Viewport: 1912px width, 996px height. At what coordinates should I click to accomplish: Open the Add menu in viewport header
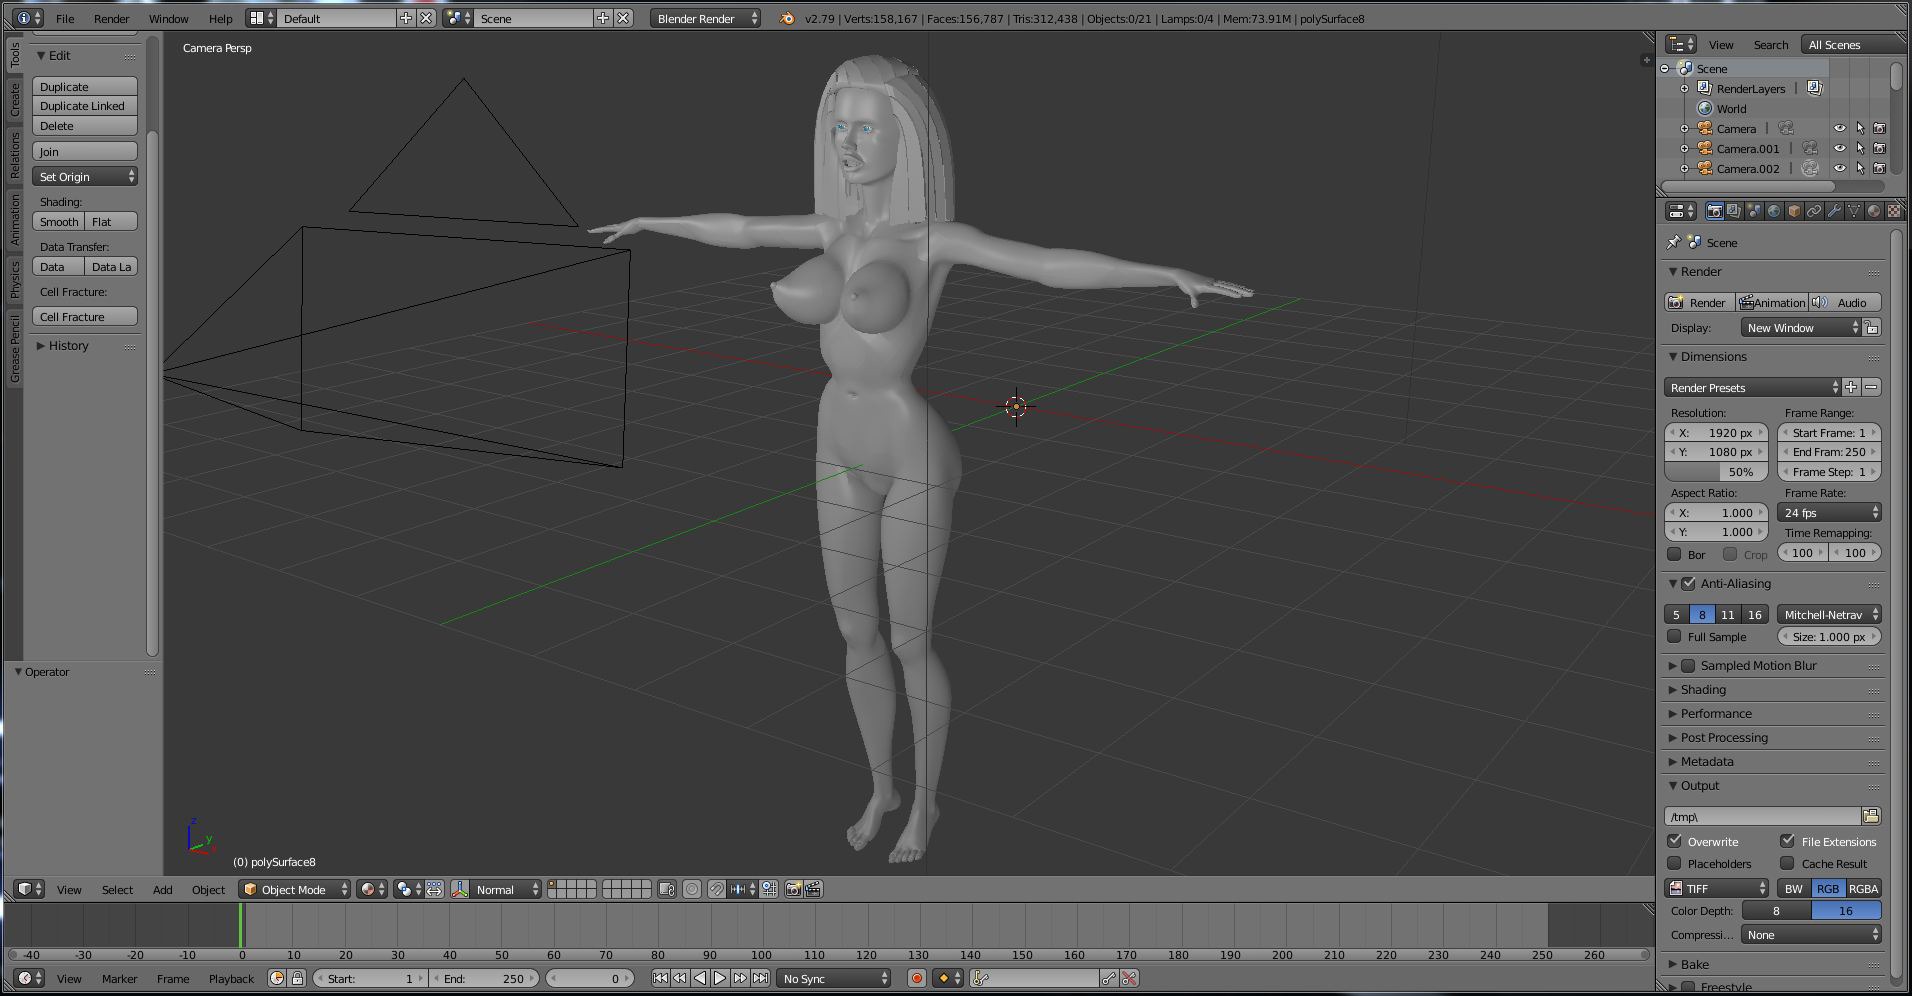point(162,889)
